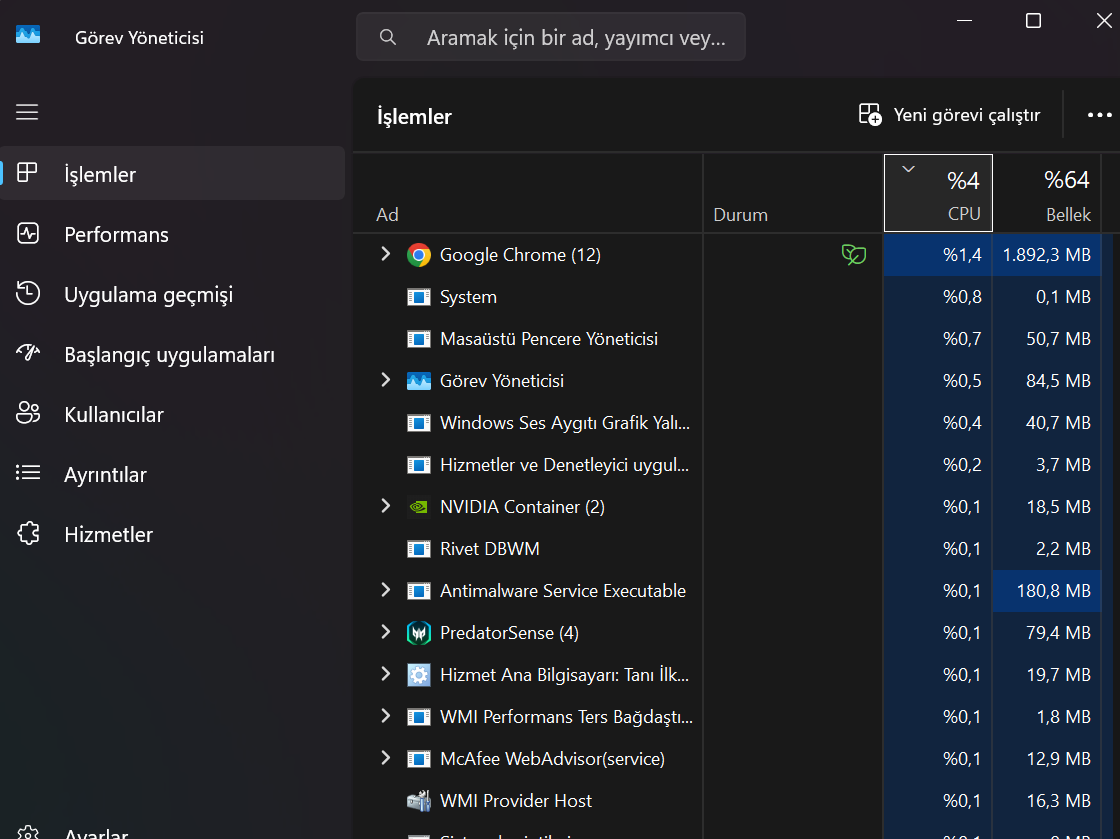Expand the NVIDIA Container (2) group
The image size is (1120, 839).
(386, 506)
